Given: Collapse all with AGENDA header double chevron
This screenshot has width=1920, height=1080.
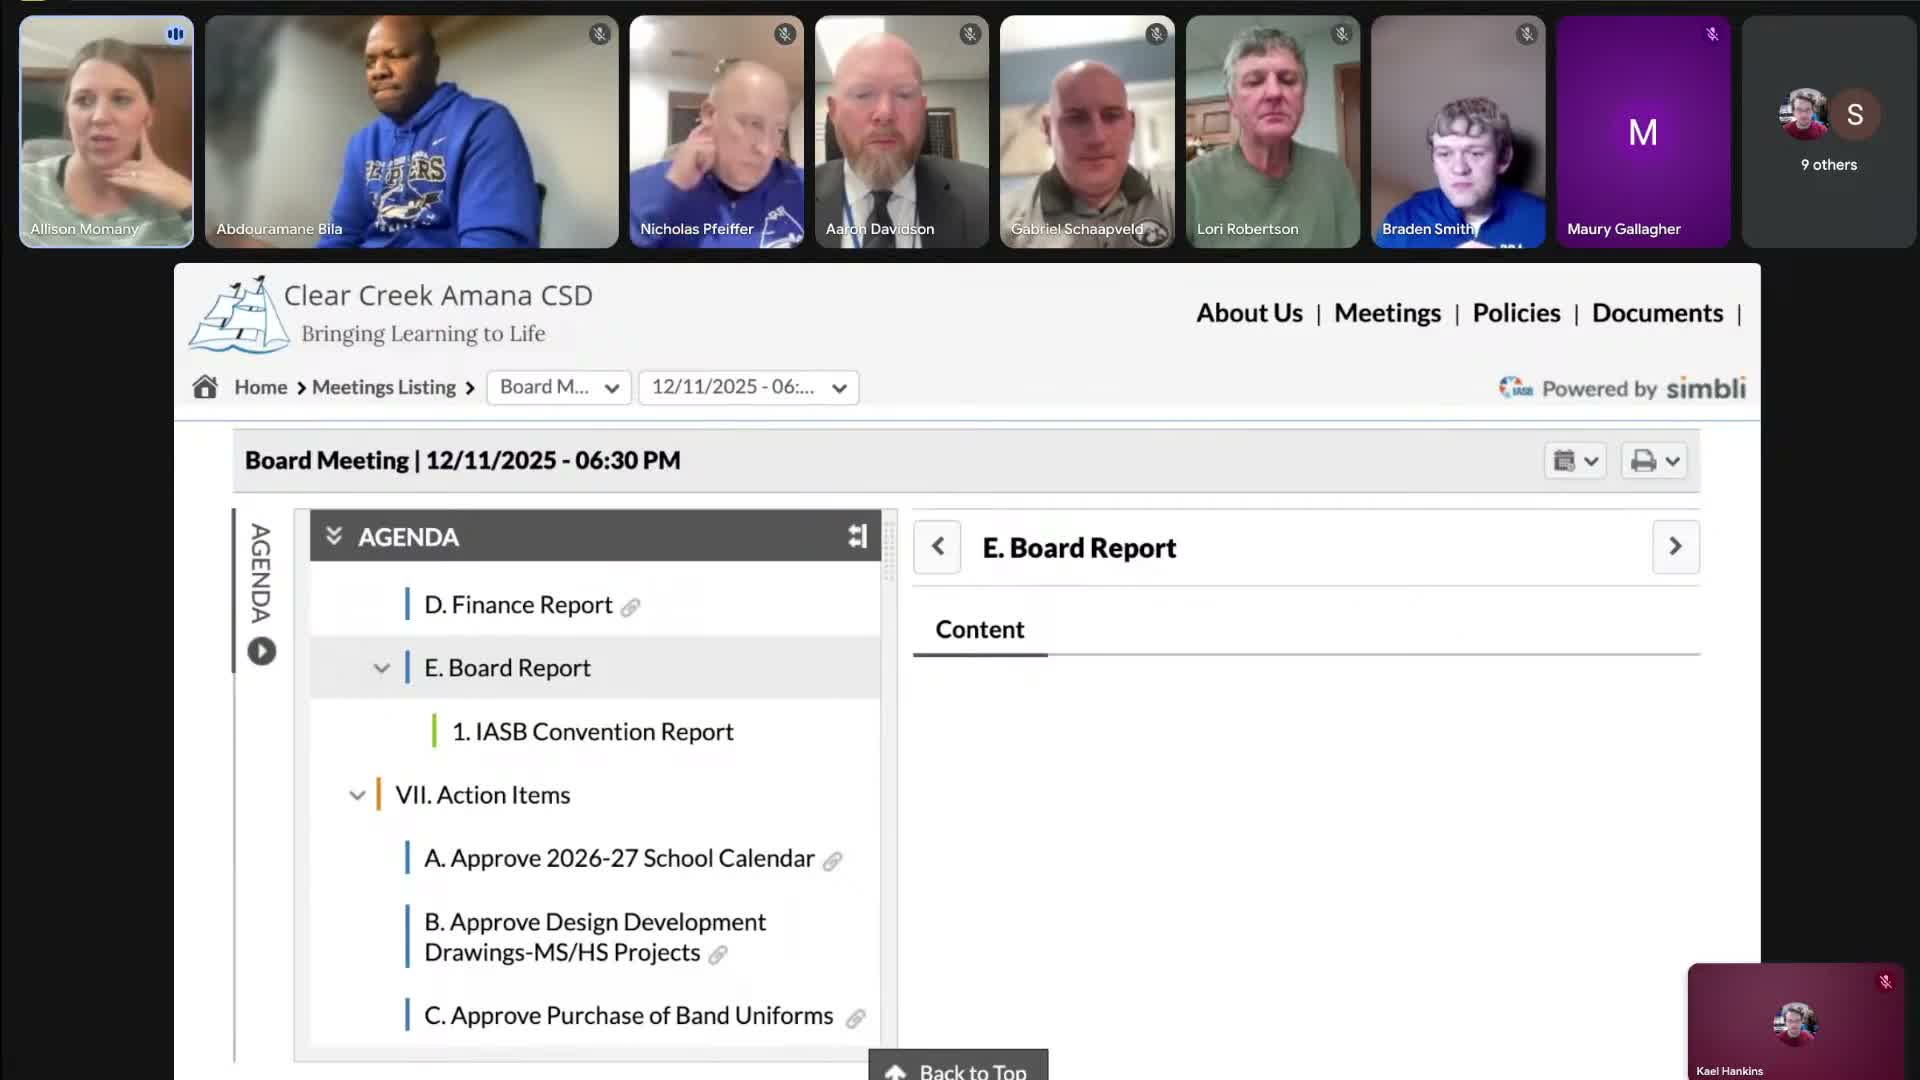Looking at the screenshot, I should click(x=334, y=537).
